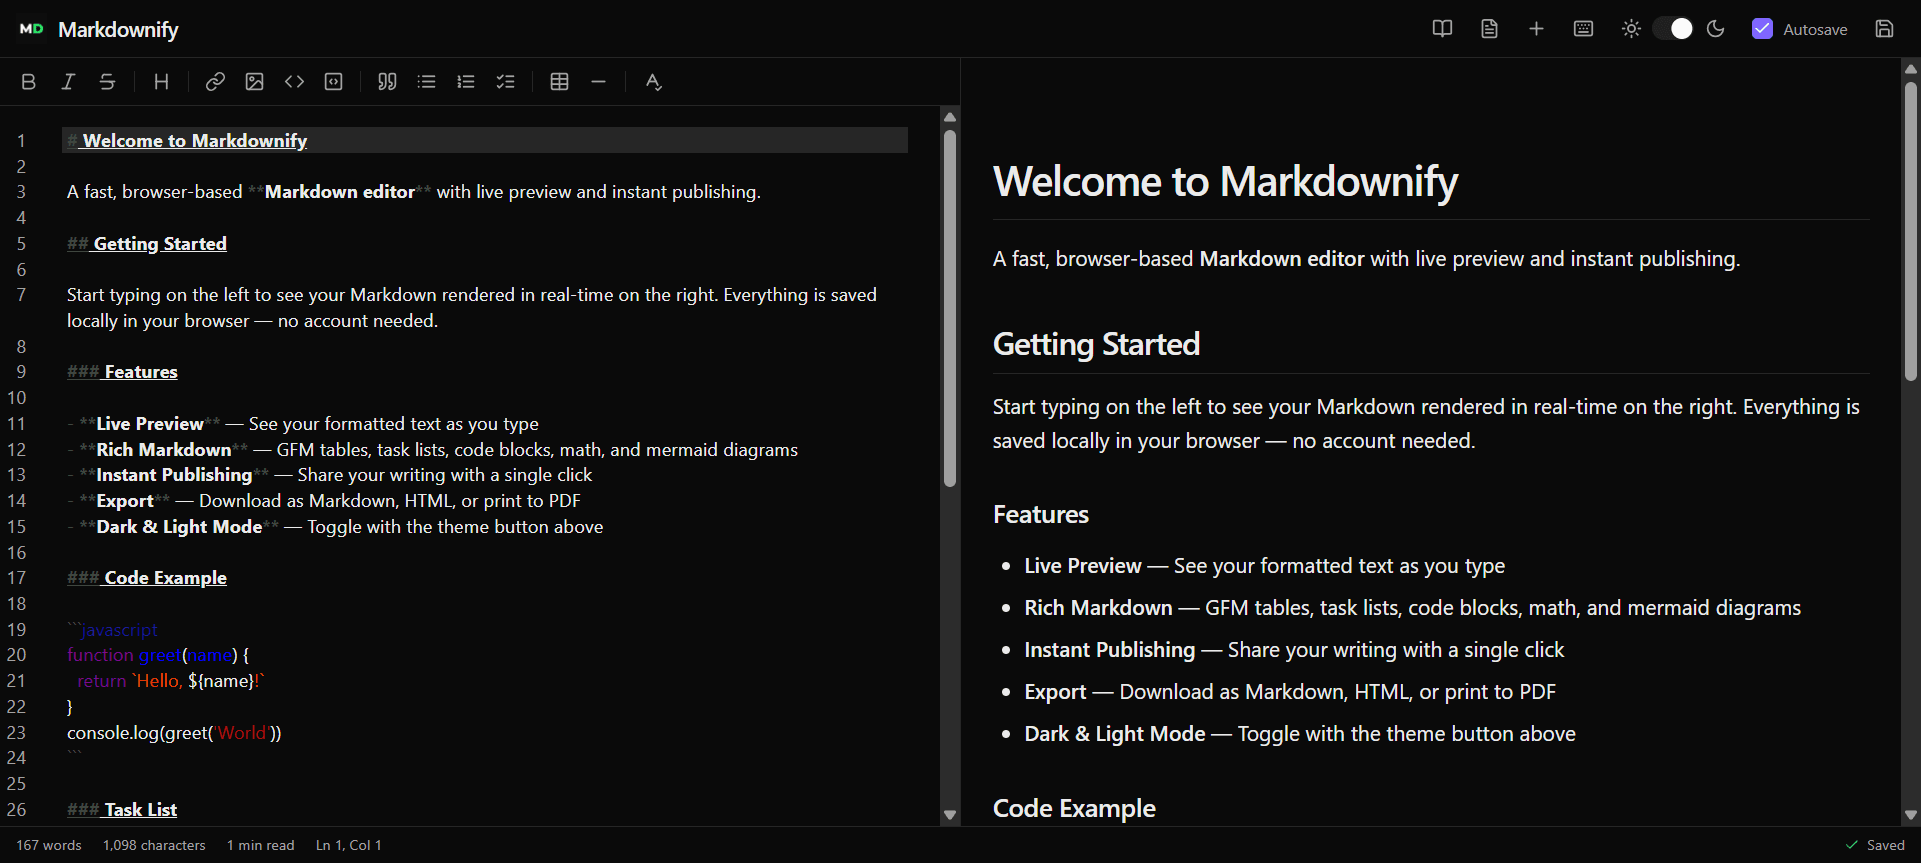Viewport: 1921px width, 863px height.
Task: Click the moon dark-mode icon
Action: 1716,29
